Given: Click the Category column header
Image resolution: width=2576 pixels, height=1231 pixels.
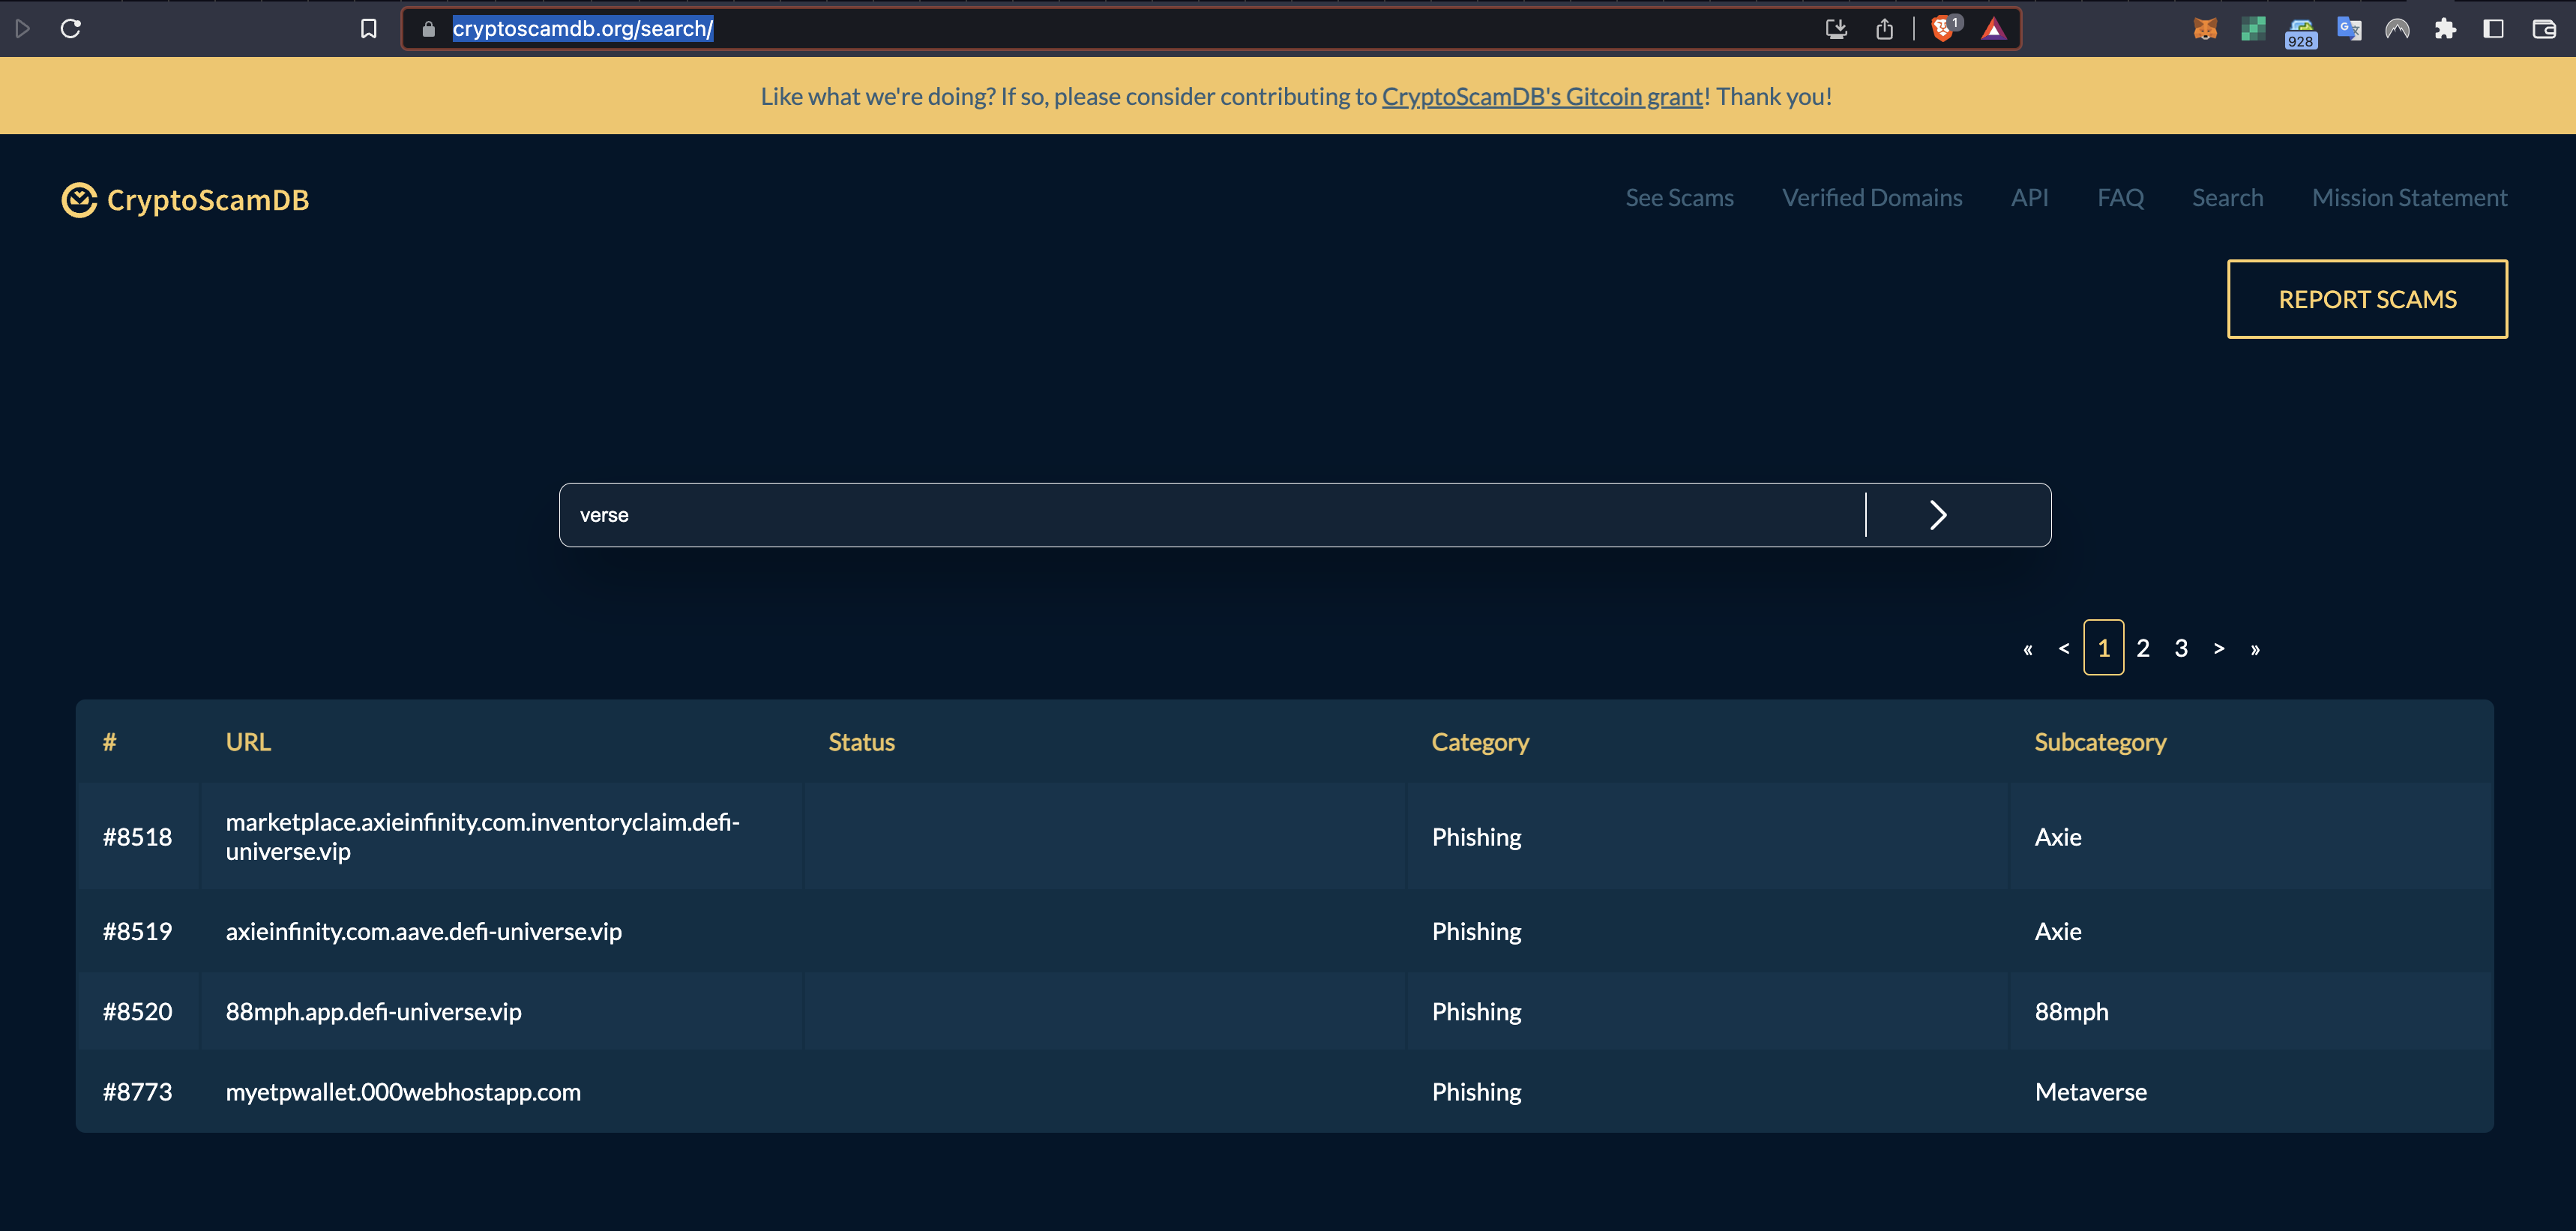Looking at the screenshot, I should (1480, 742).
